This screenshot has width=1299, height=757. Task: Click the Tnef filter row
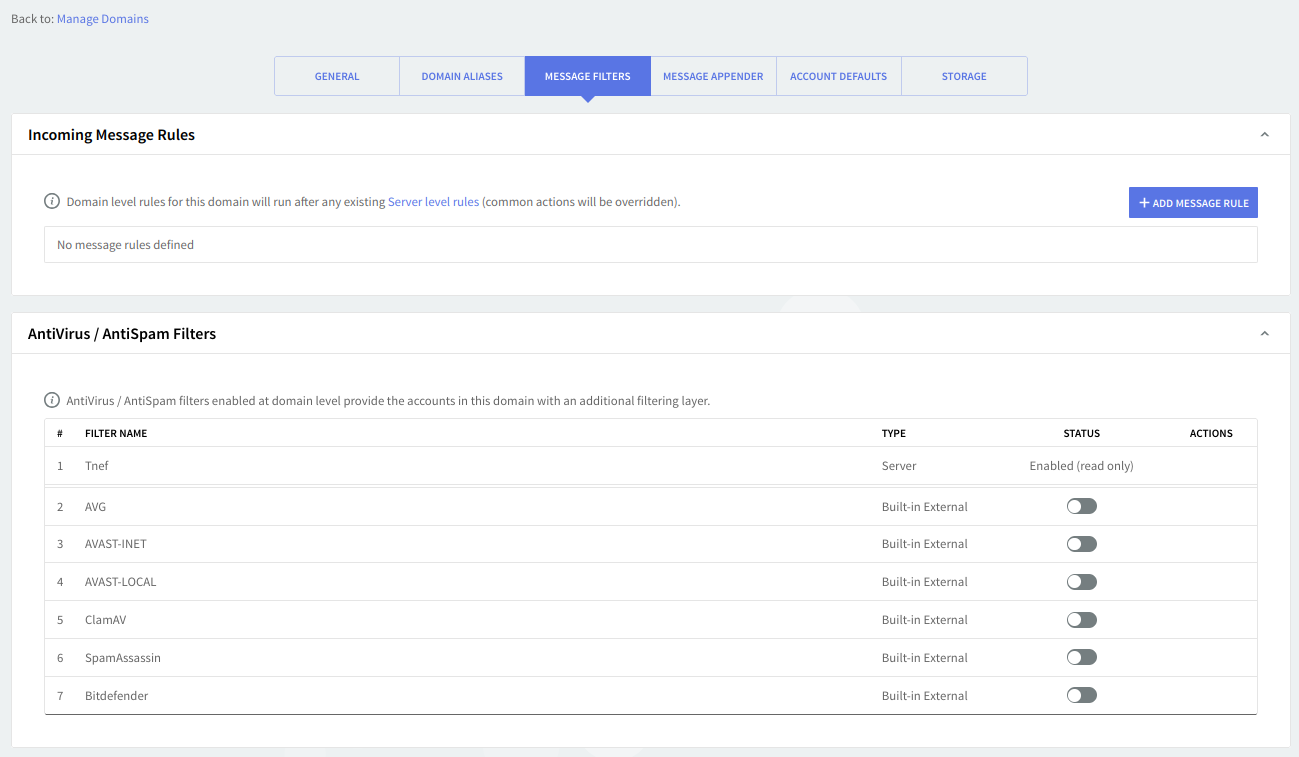tap(97, 466)
